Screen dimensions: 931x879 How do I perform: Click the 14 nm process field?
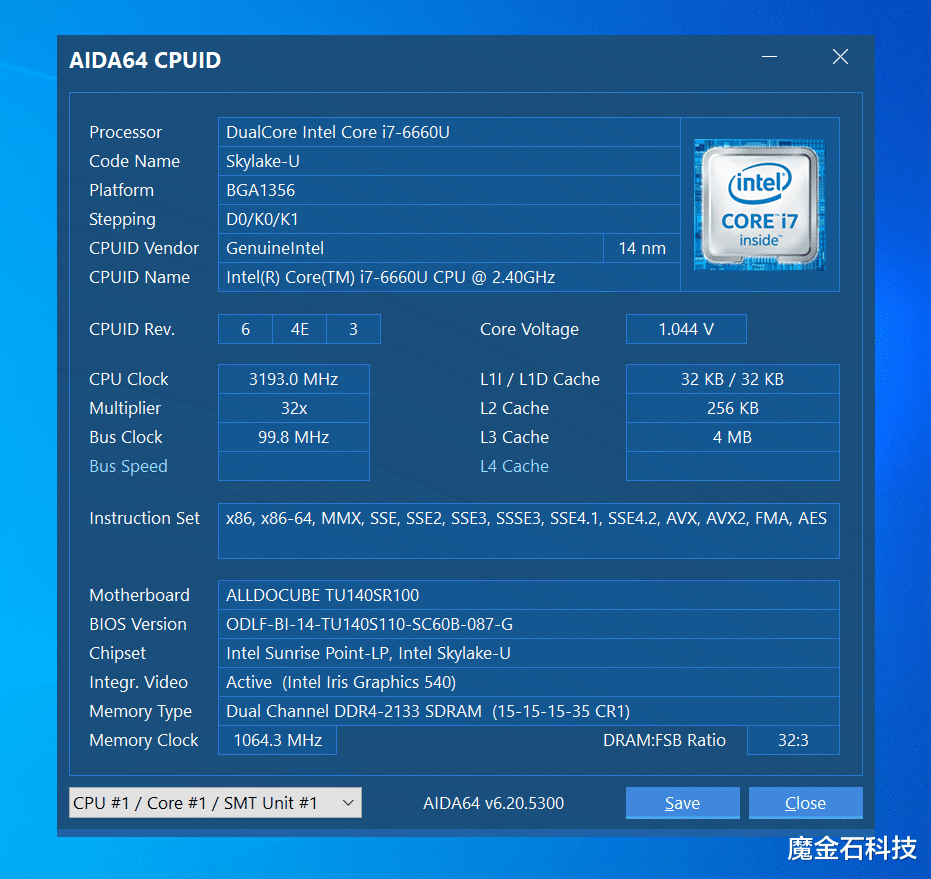pyautogui.click(x=642, y=248)
